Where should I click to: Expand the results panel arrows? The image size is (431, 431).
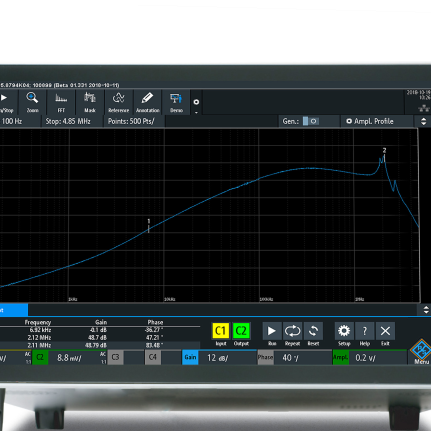426,310
